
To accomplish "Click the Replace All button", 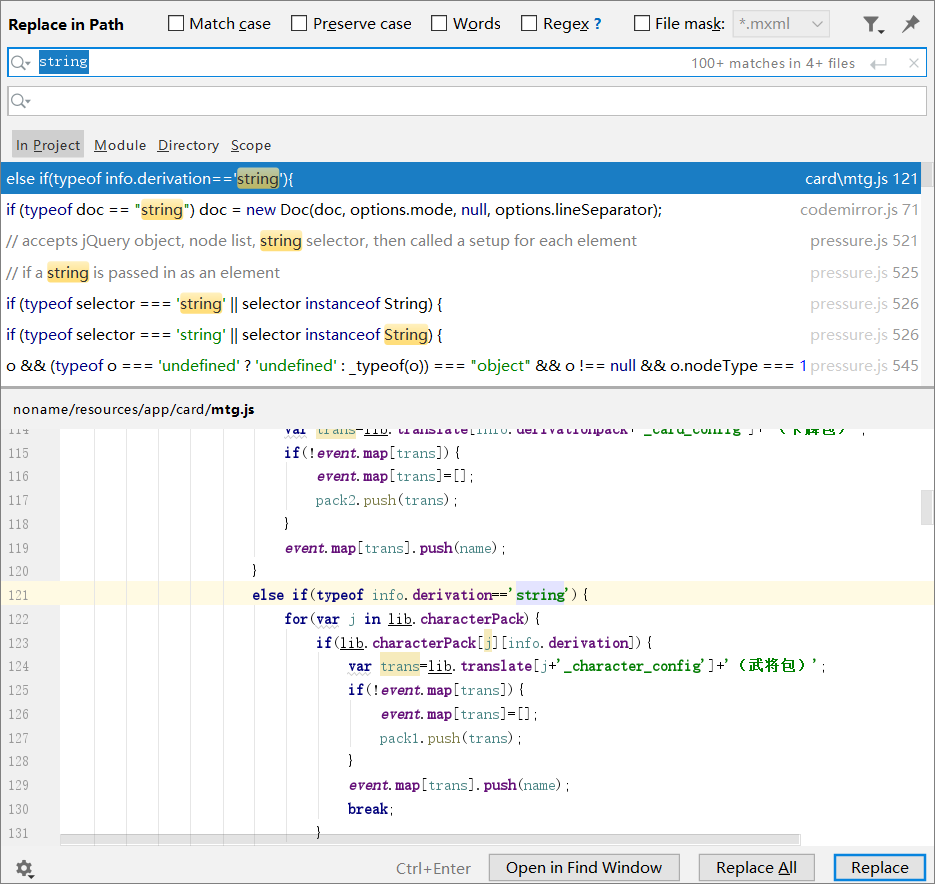I will pyautogui.click(x=756, y=867).
